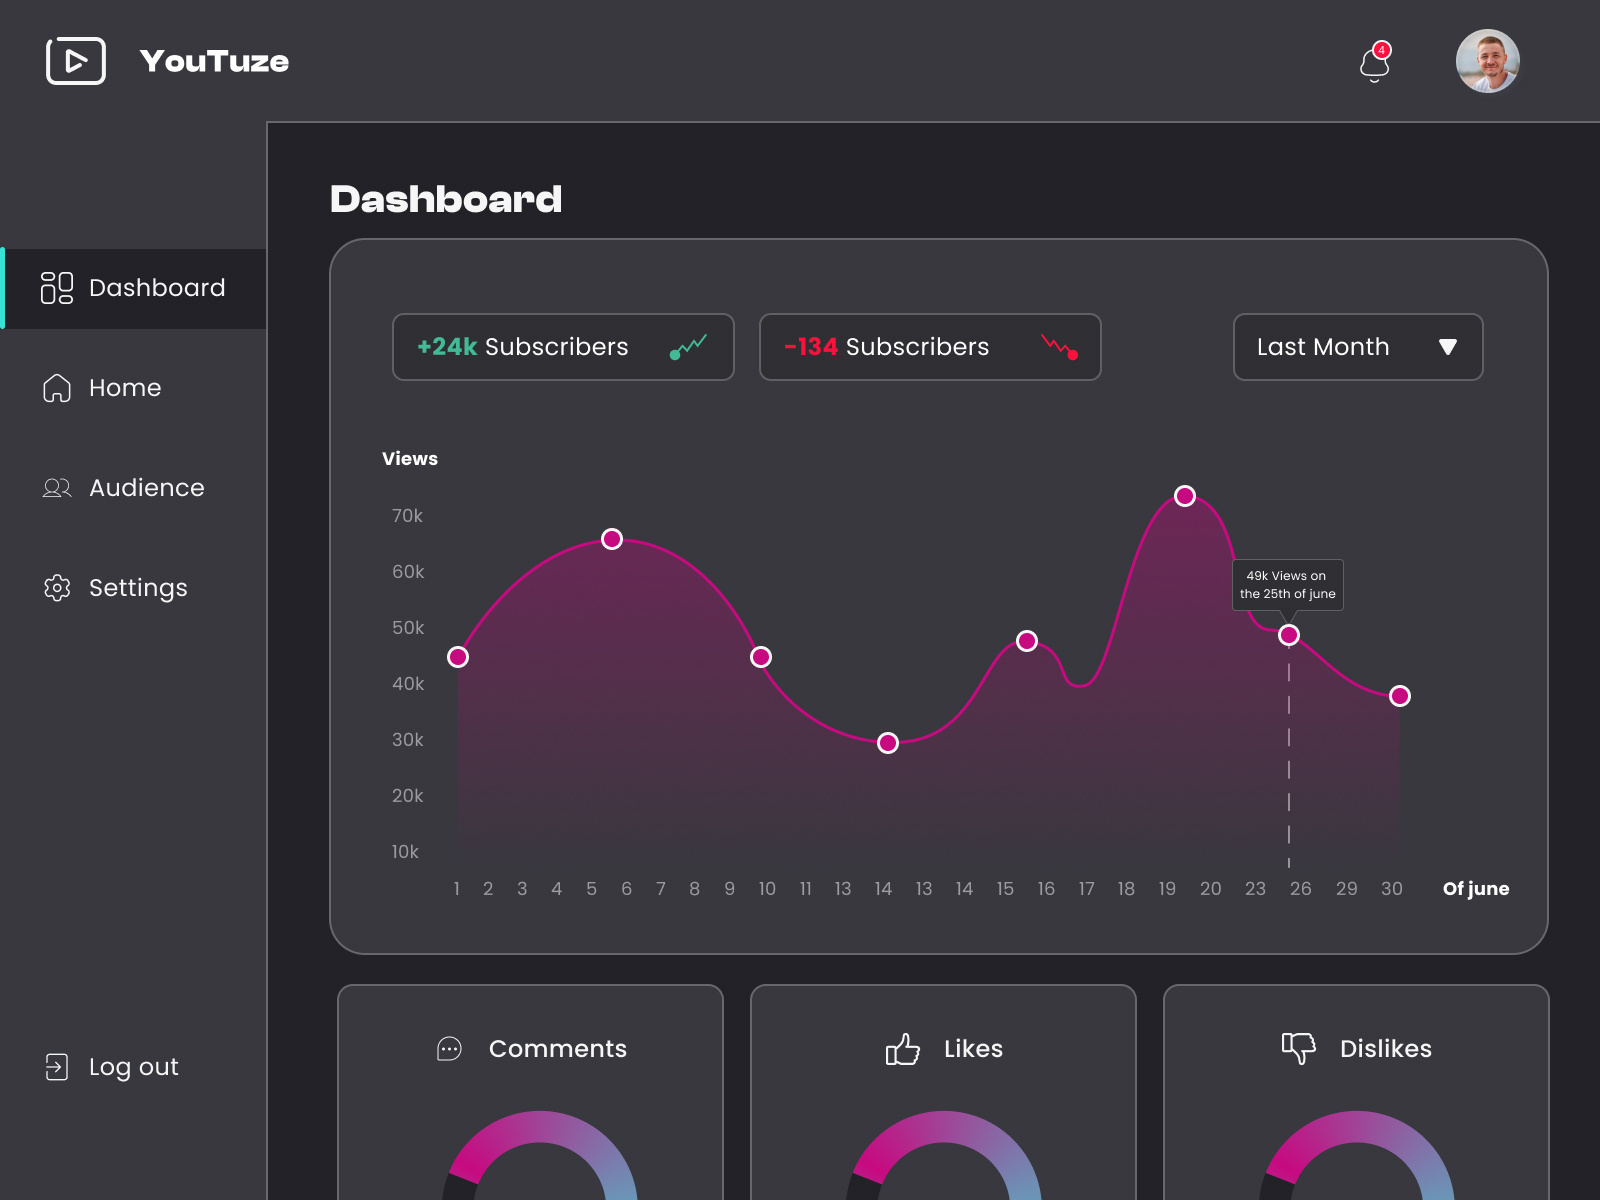Select the Dashboard grid icon in sidebar
This screenshot has width=1600, height=1200.
pyautogui.click(x=57, y=288)
